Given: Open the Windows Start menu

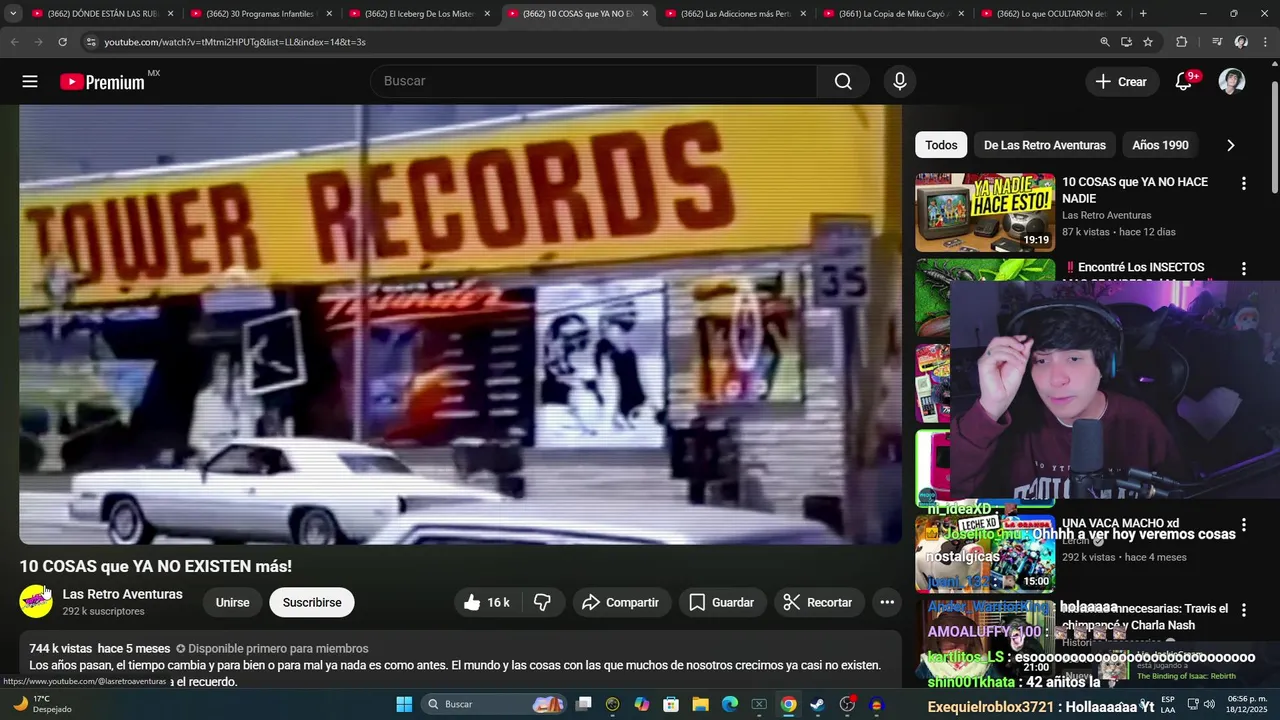Looking at the screenshot, I should 404,704.
